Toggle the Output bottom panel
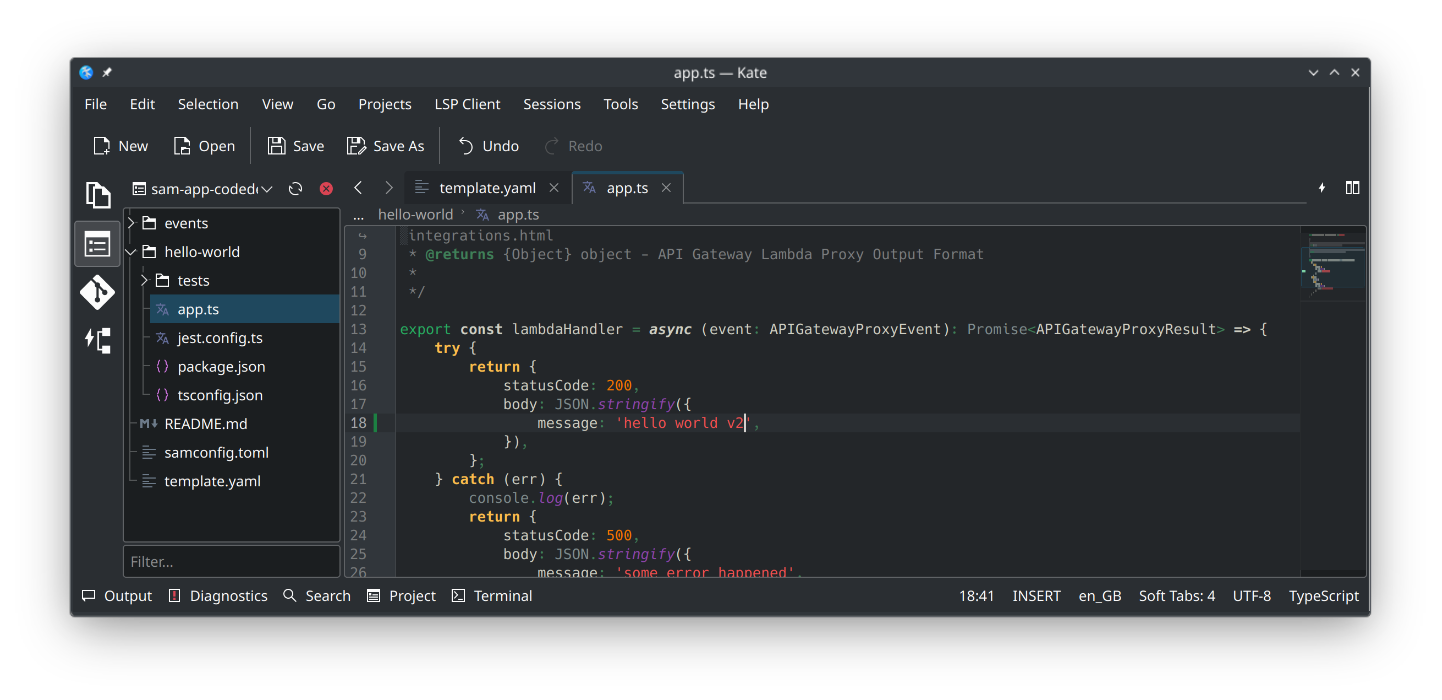 (x=117, y=596)
